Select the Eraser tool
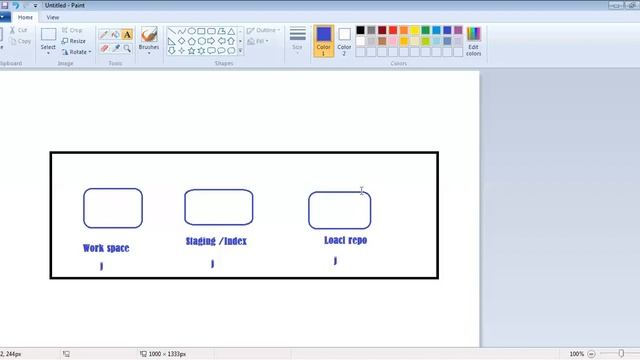 pos(104,48)
